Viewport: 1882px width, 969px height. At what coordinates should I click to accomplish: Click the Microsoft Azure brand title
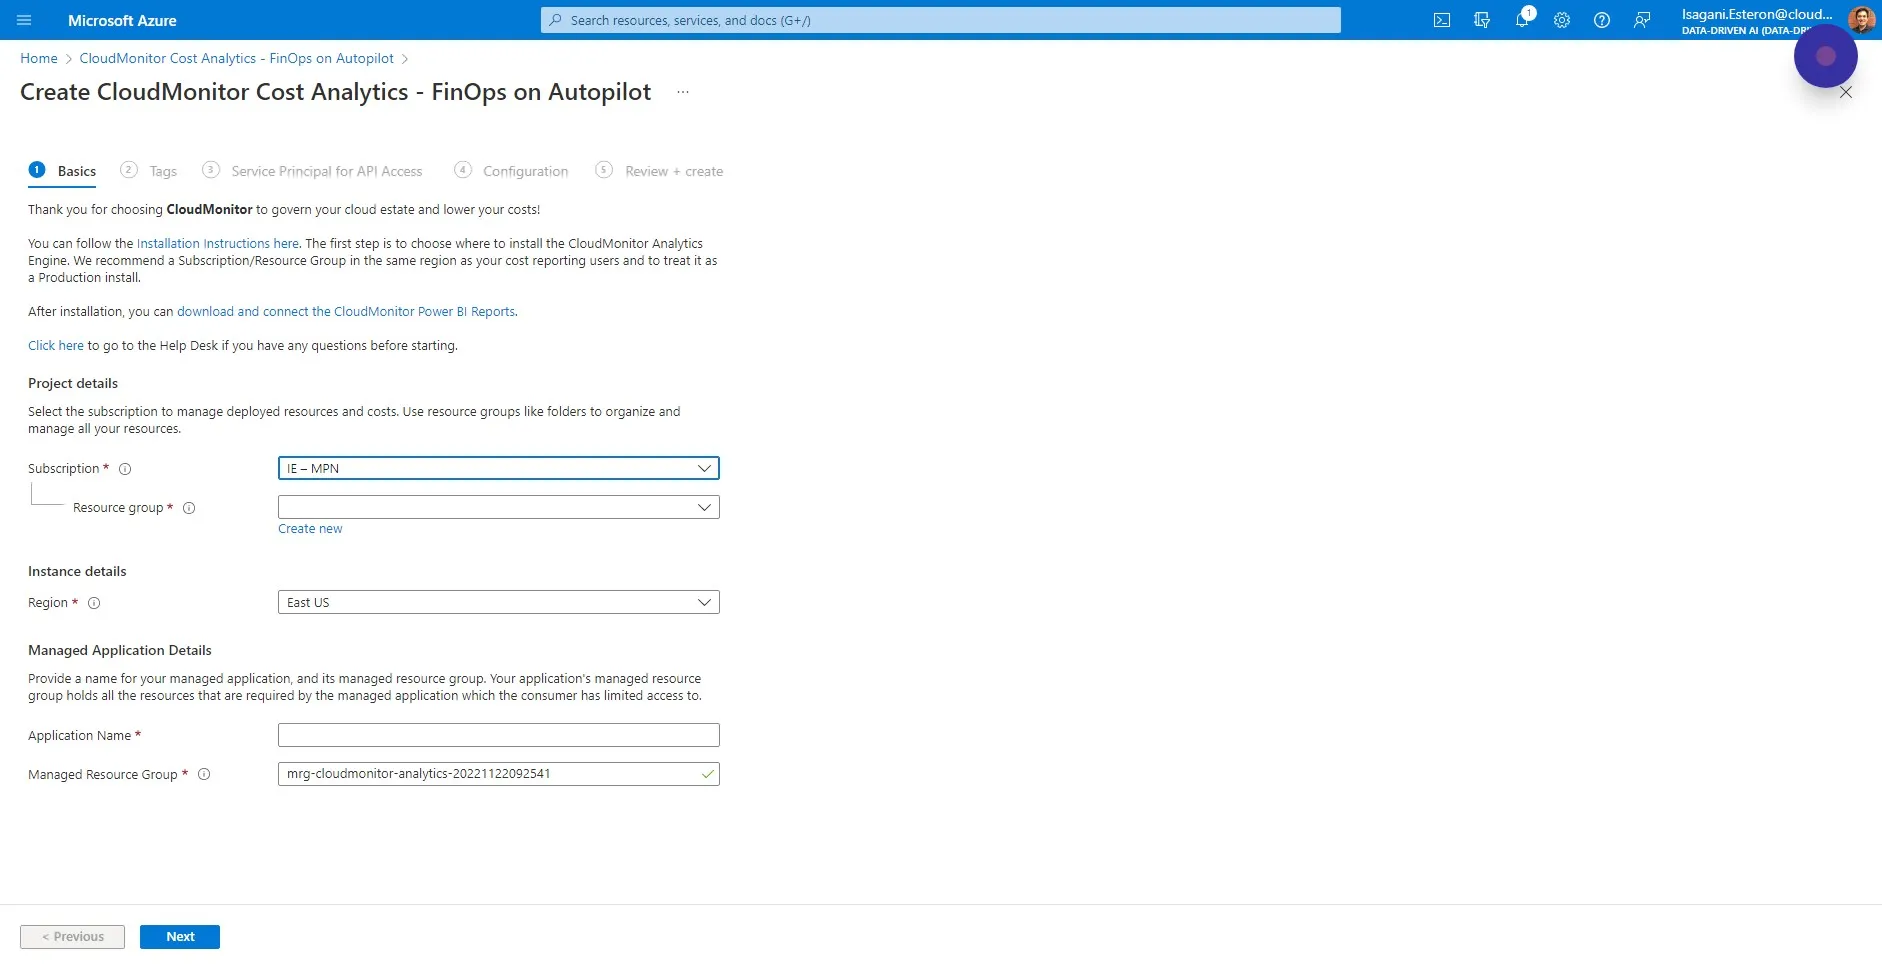pyautogui.click(x=122, y=20)
